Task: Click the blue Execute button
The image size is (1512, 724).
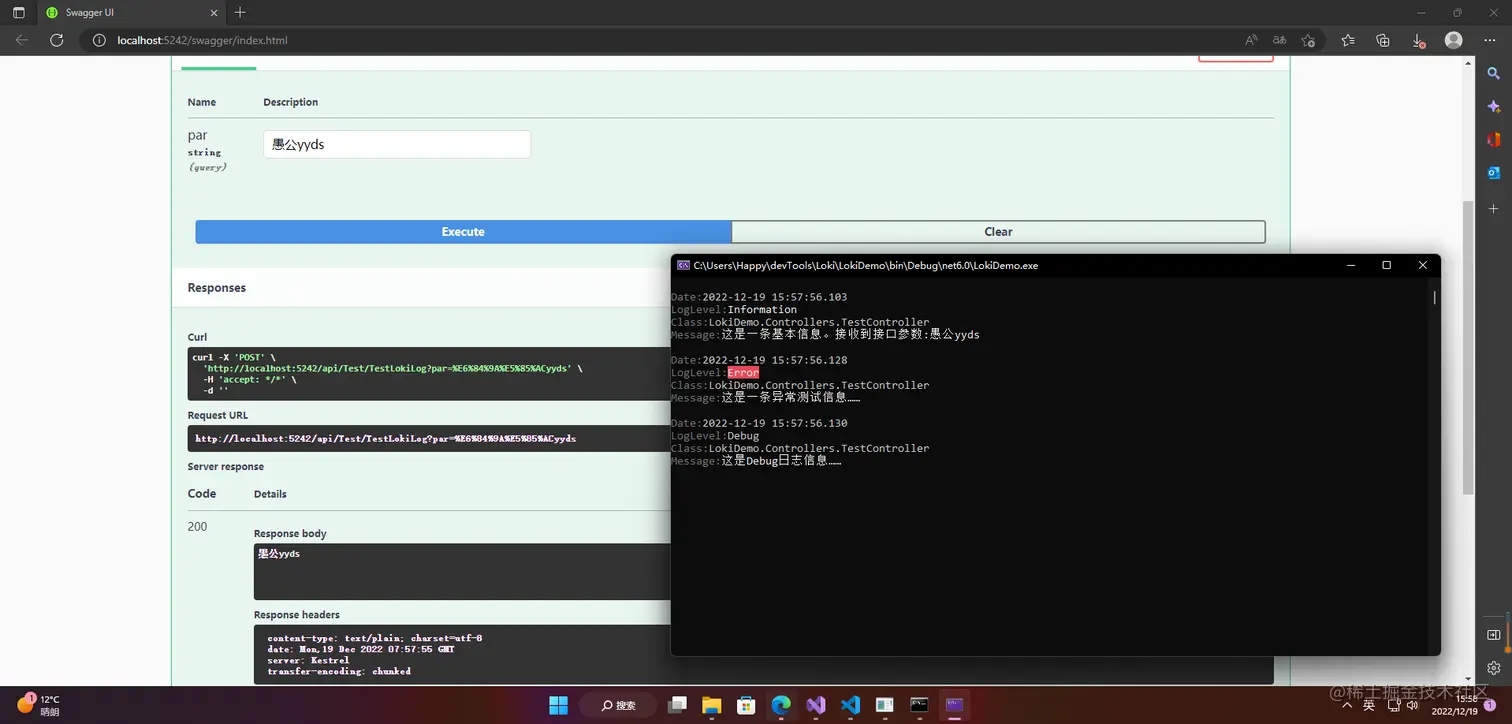Action: click(463, 232)
